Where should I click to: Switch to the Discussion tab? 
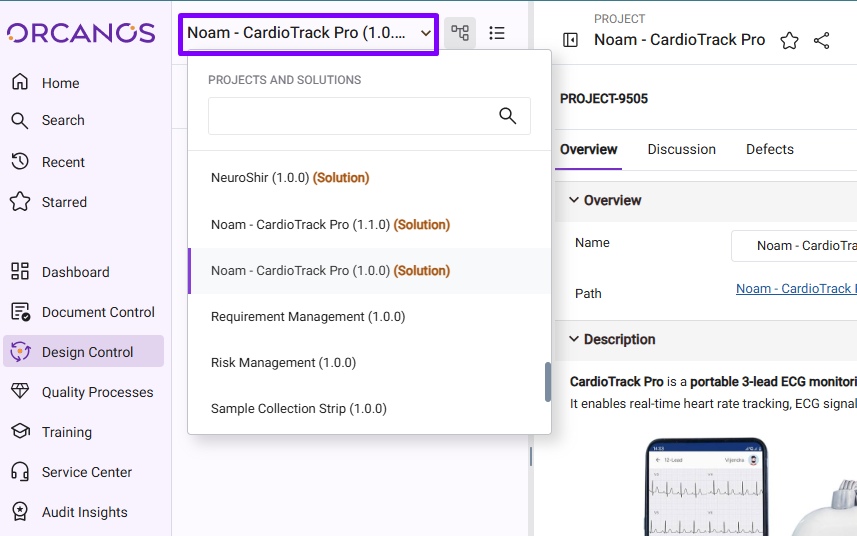click(681, 149)
